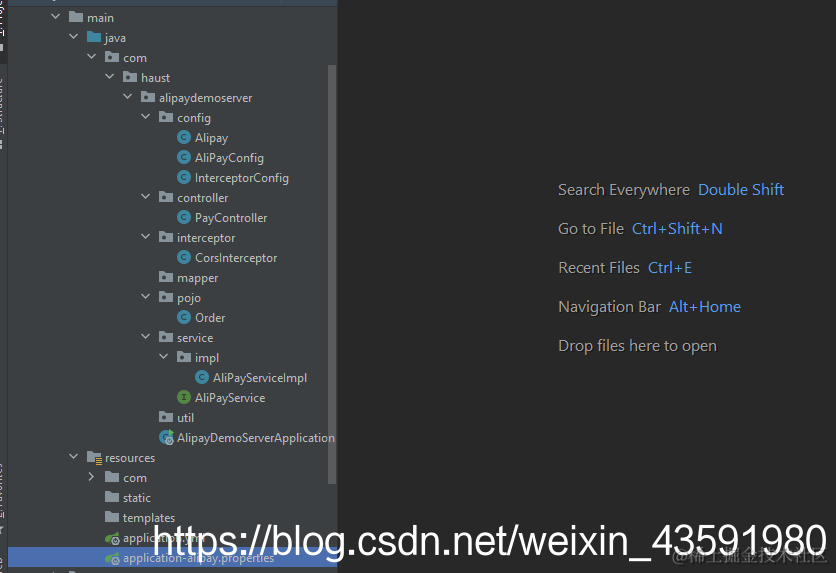Click the Alipay class icon

pyautogui.click(x=184, y=138)
